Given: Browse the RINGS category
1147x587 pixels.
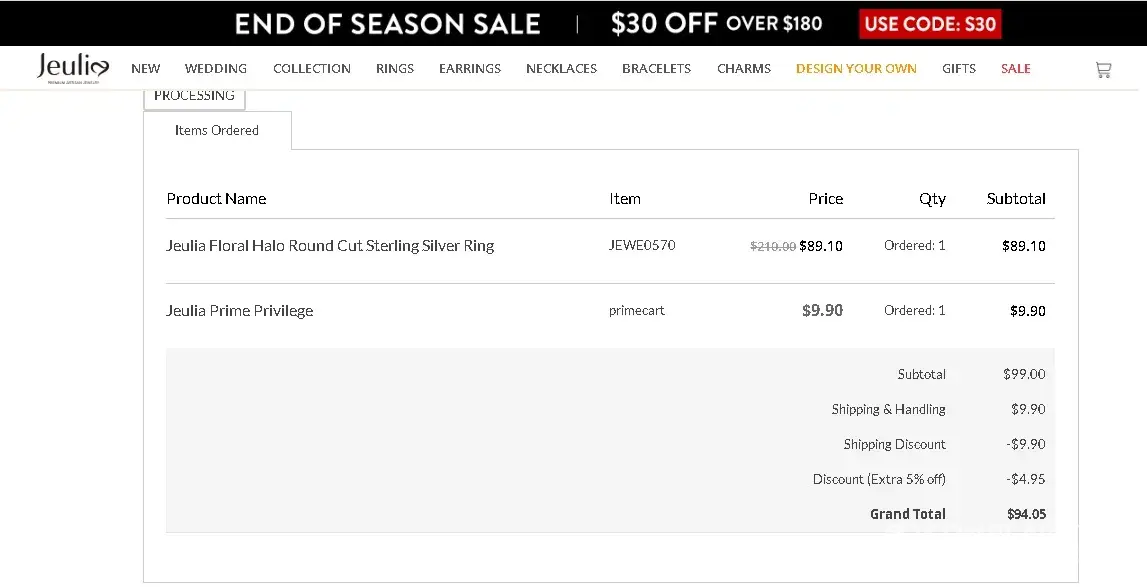Looking at the screenshot, I should 395,69.
